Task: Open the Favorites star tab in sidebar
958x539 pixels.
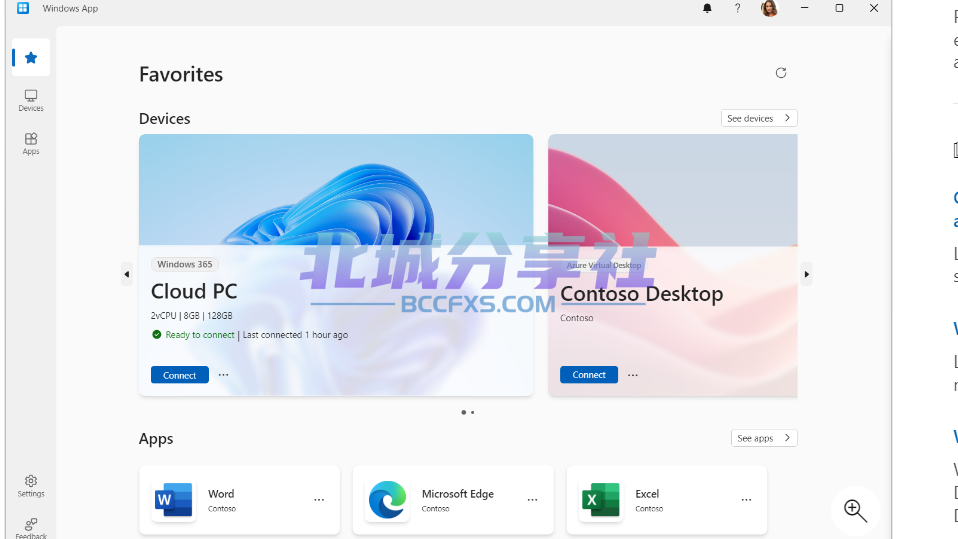Action: [31, 57]
